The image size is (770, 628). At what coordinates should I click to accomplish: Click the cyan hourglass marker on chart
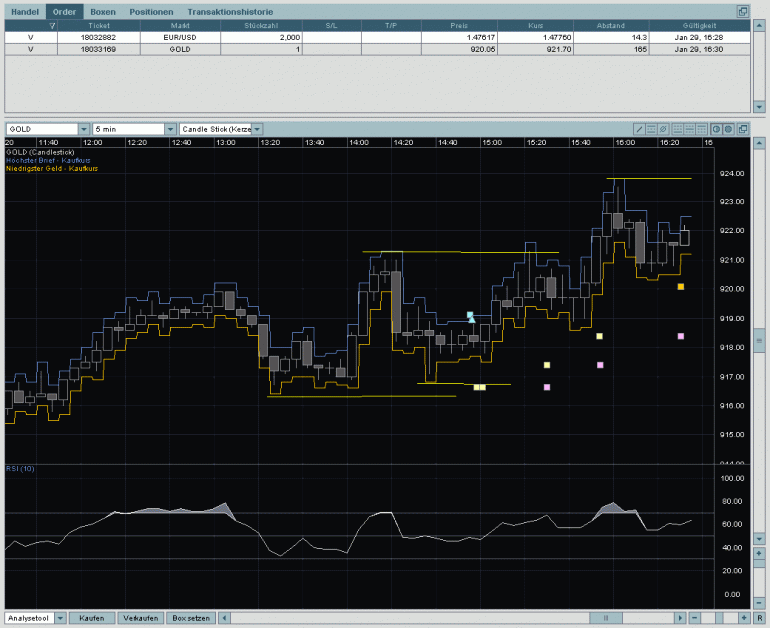471,317
